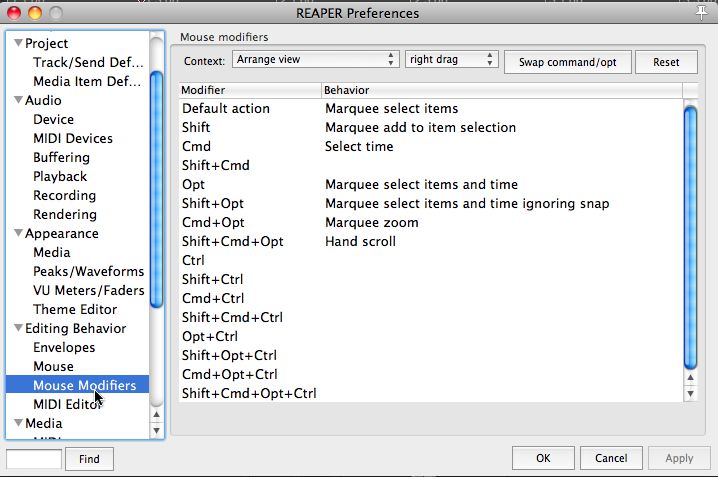Collapse the Editing Behavior tree section

click(18, 328)
